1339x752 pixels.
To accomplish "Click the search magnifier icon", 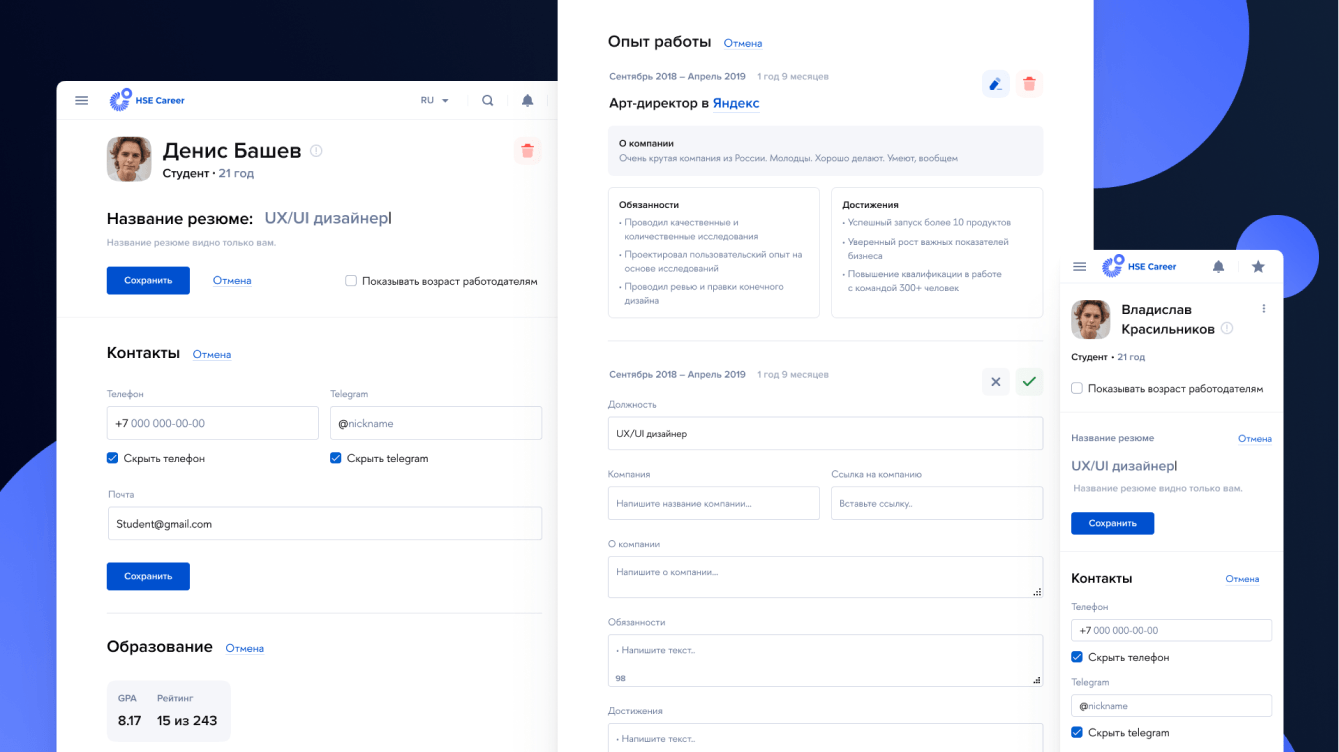I will 488,100.
